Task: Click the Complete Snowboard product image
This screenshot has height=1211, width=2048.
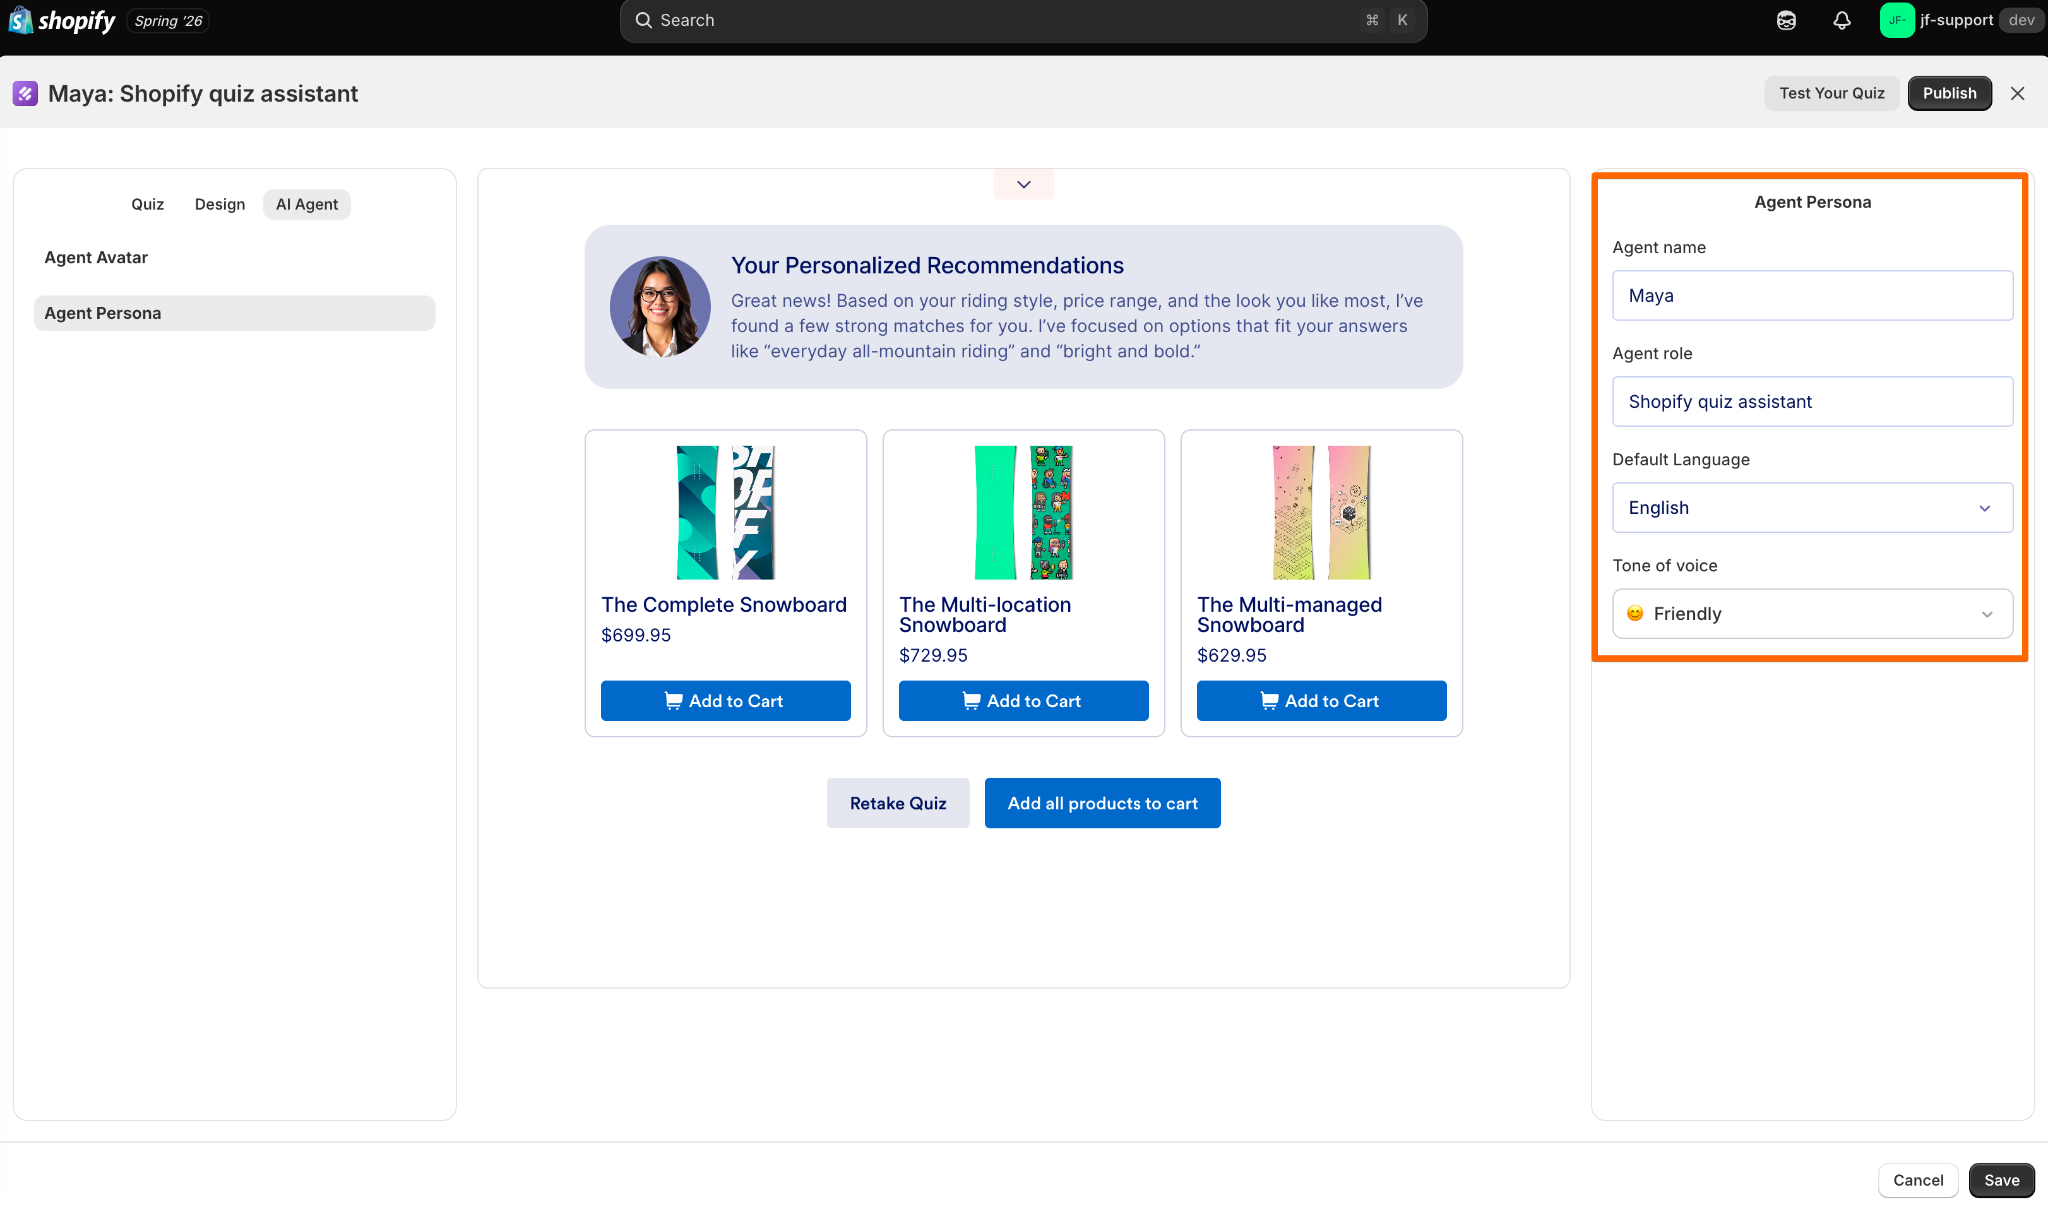Action: click(725, 512)
